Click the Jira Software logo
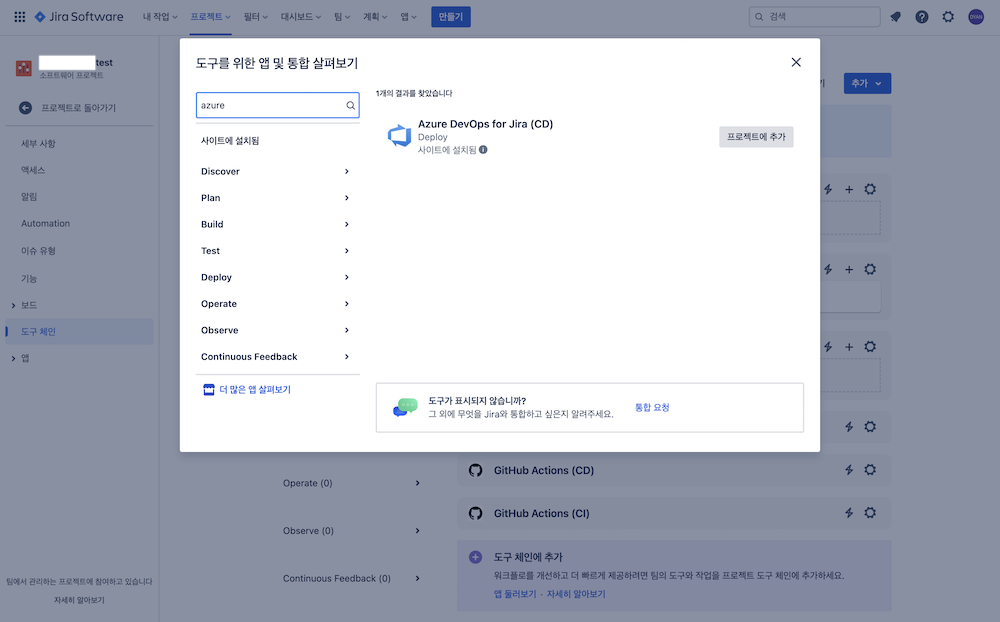1000x622 pixels. coord(79,17)
